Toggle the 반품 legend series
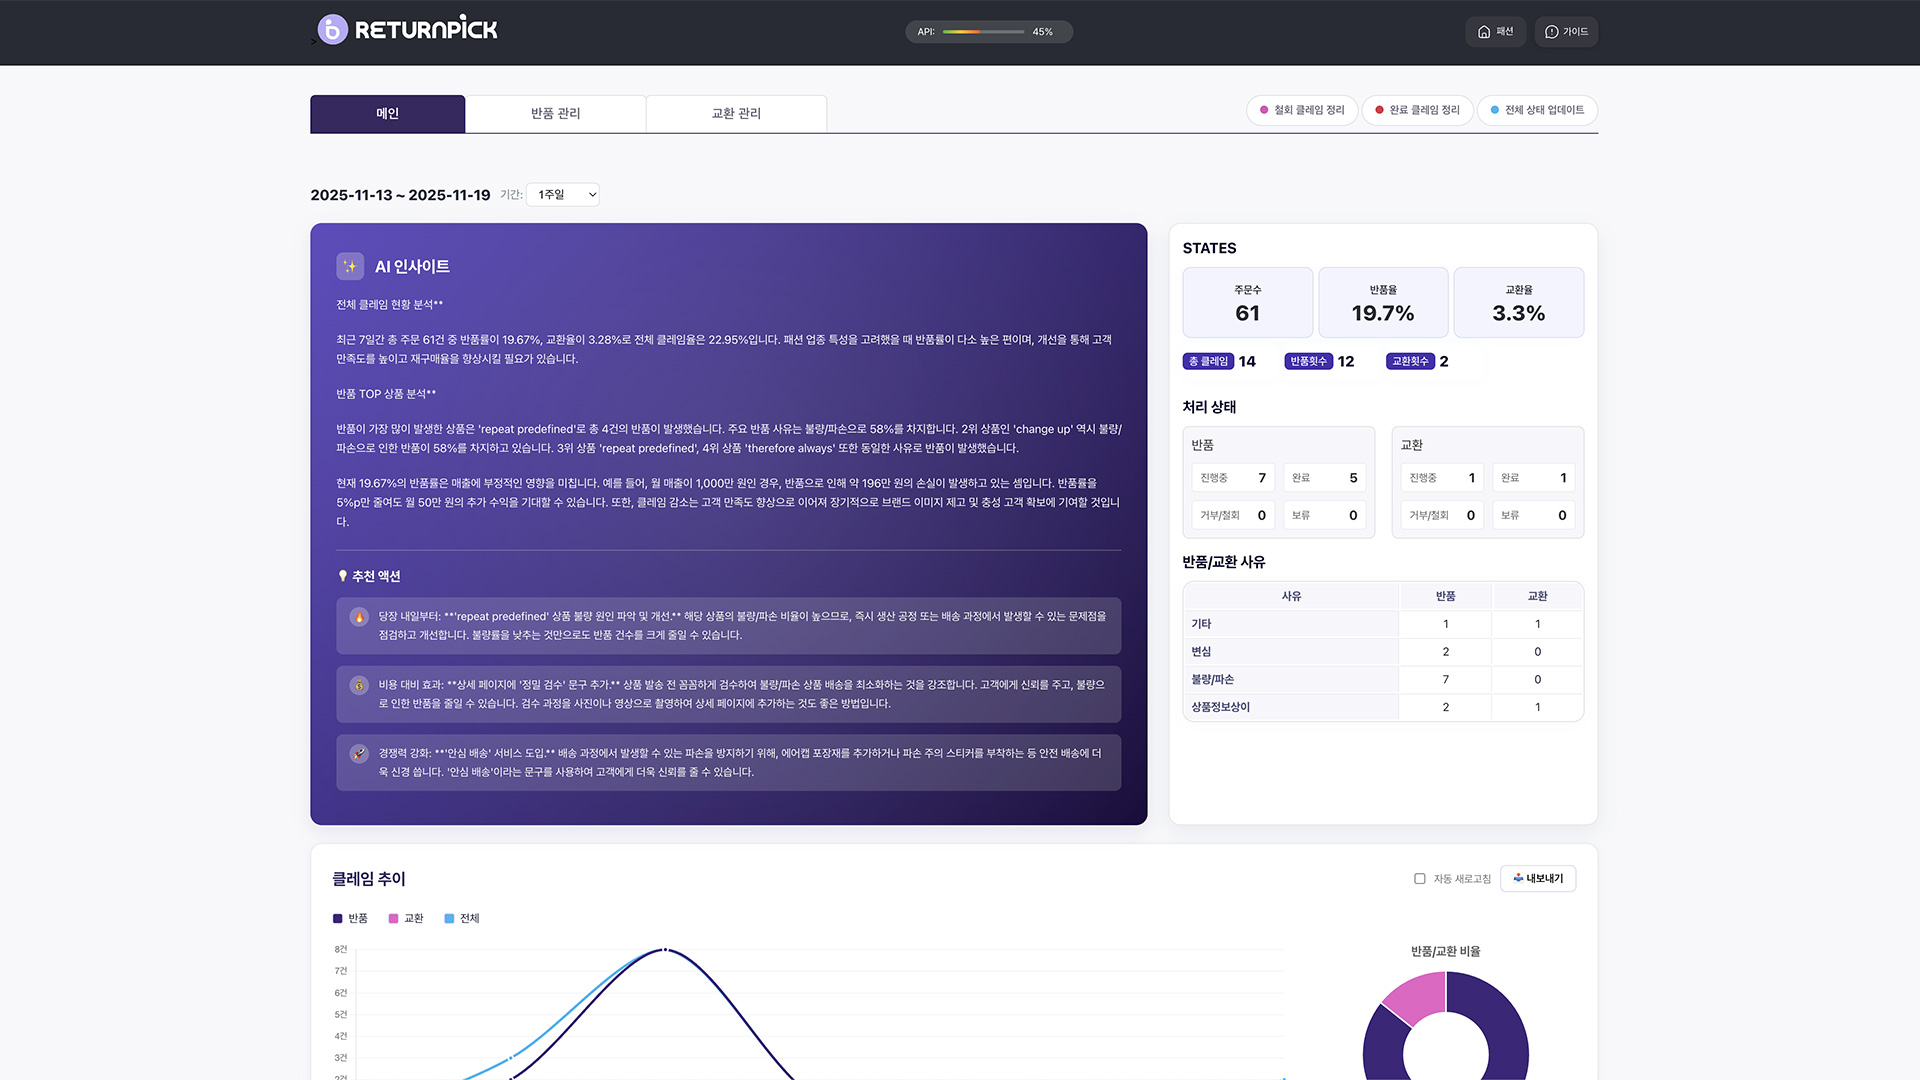The width and height of the screenshot is (1920, 1080). pos(350,918)
